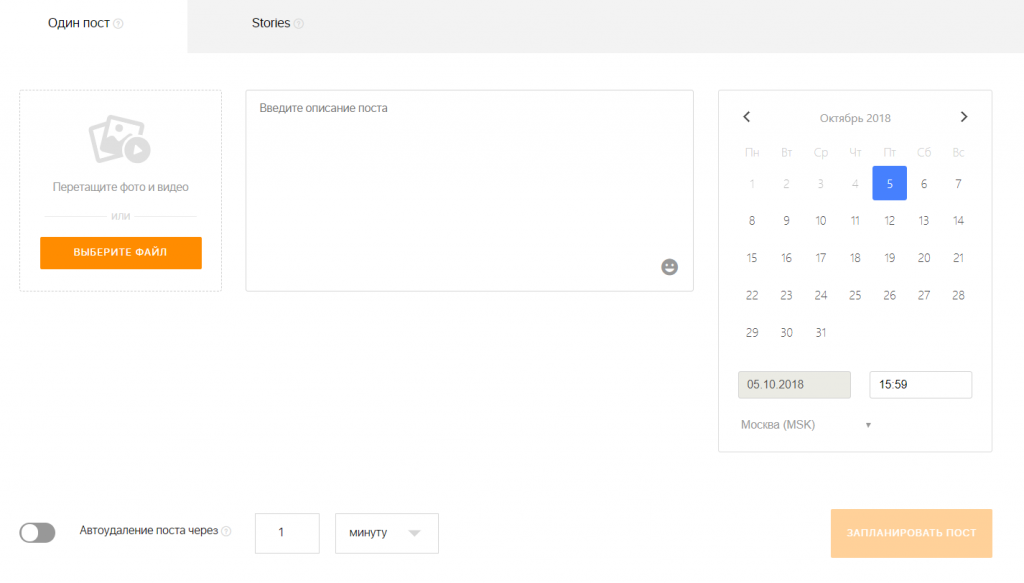
Task: Select October 20 in the calendar
Action: click(x=924, y=258)
